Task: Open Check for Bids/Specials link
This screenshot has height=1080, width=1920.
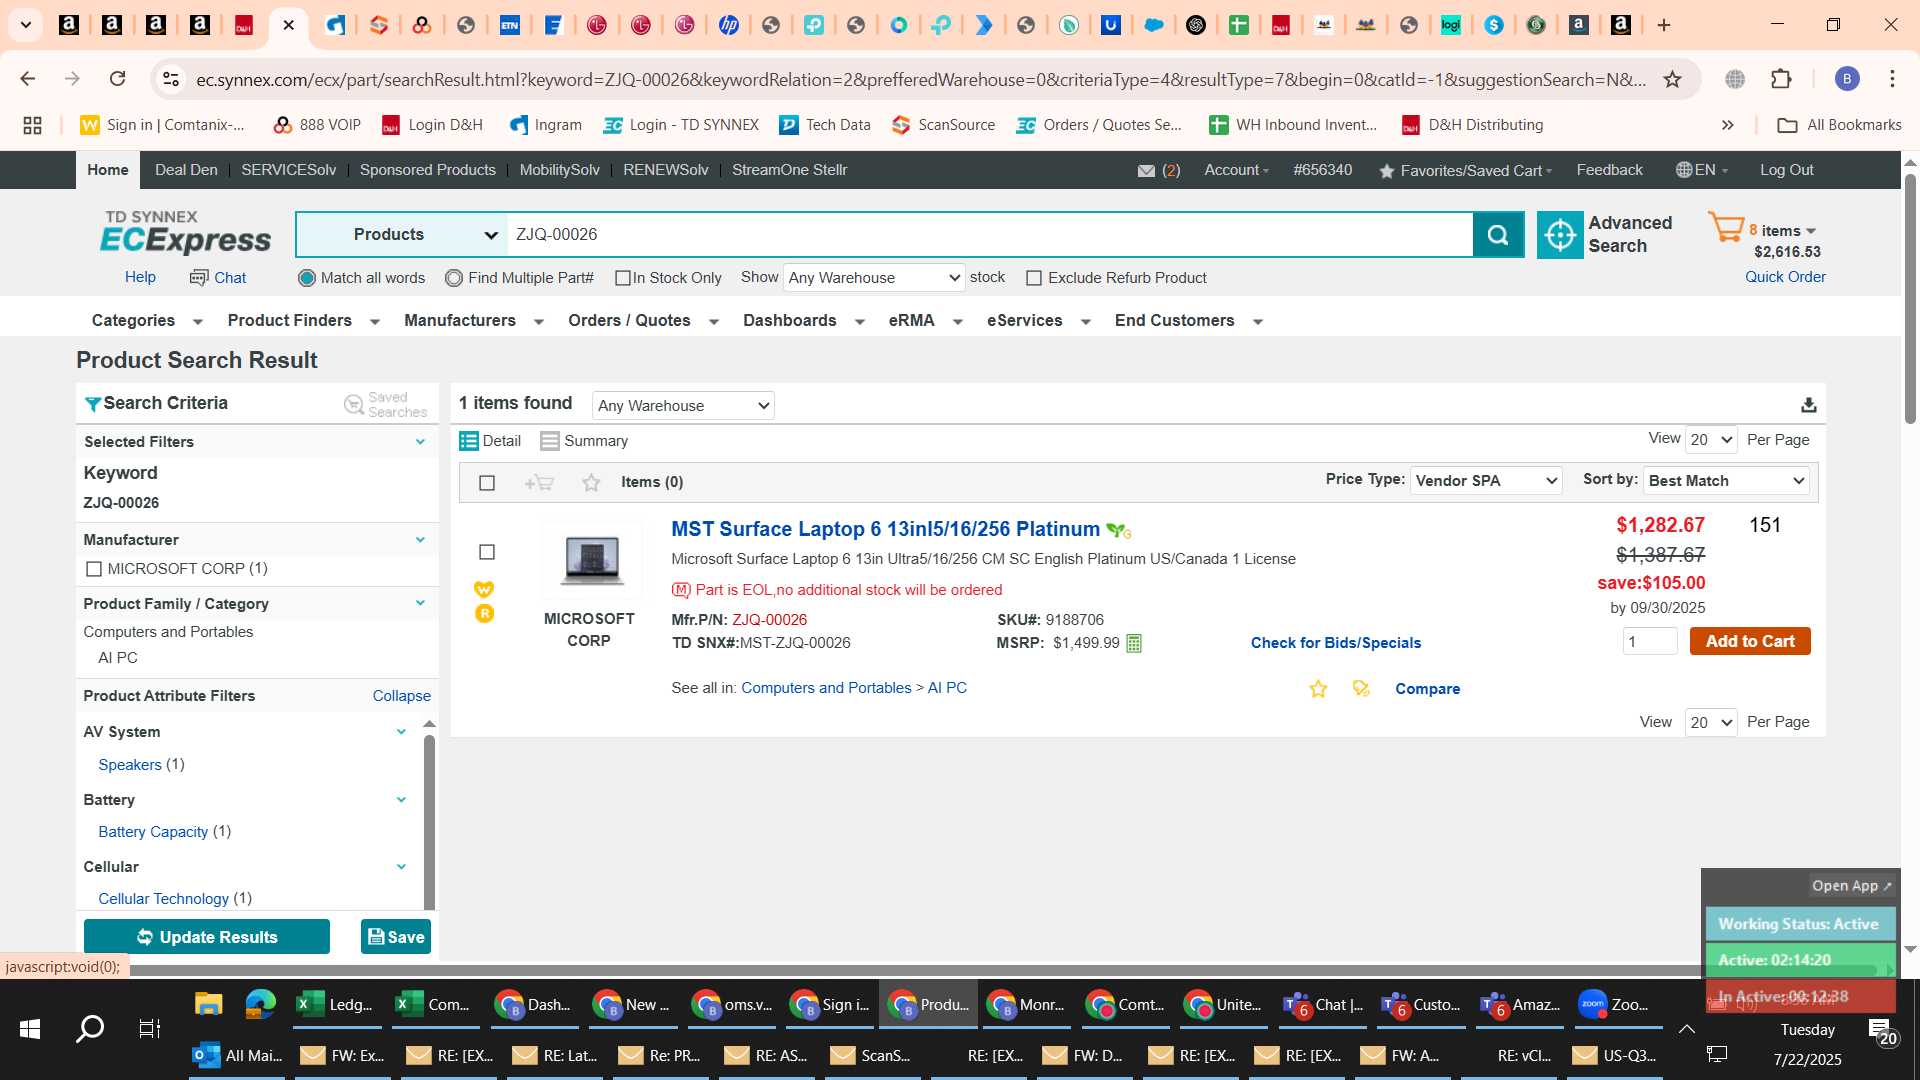Action: coord(1335,643)
